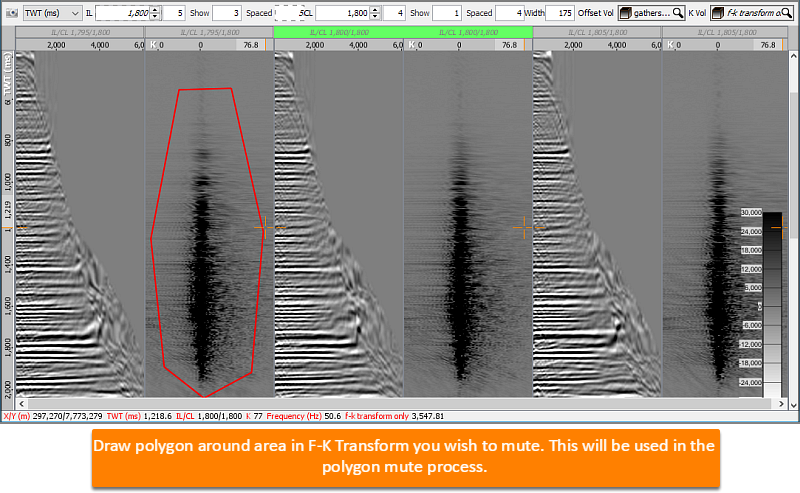Click the IL Show field showing 3
Viewport: 800px width, 493px height.
(227, 13)
